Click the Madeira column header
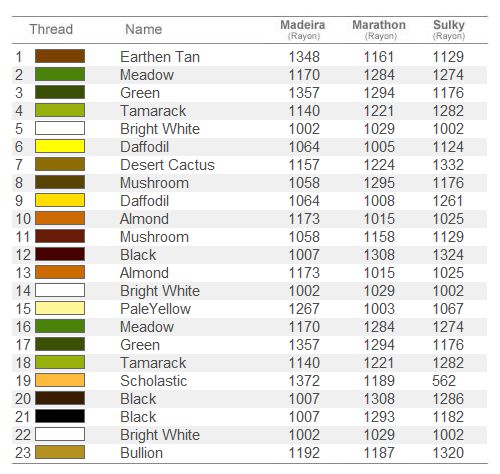This screenshot has height=474, width=500. [303, 29]
